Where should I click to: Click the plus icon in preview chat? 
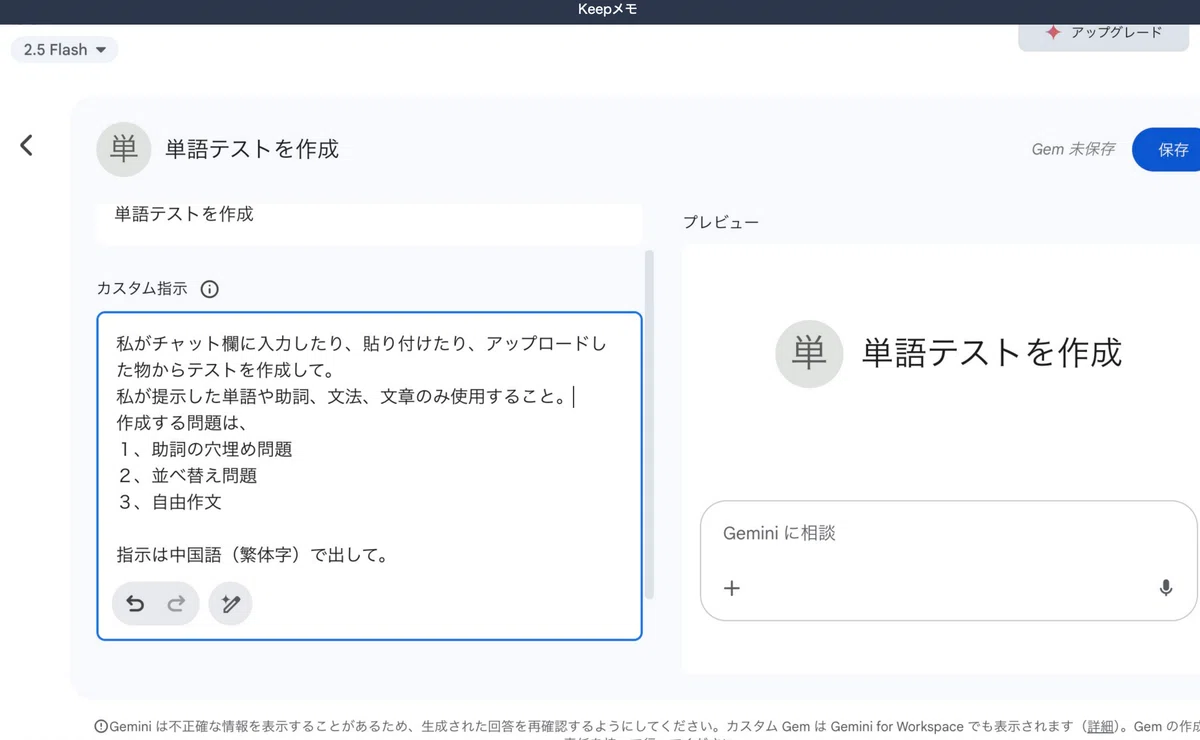732,588
